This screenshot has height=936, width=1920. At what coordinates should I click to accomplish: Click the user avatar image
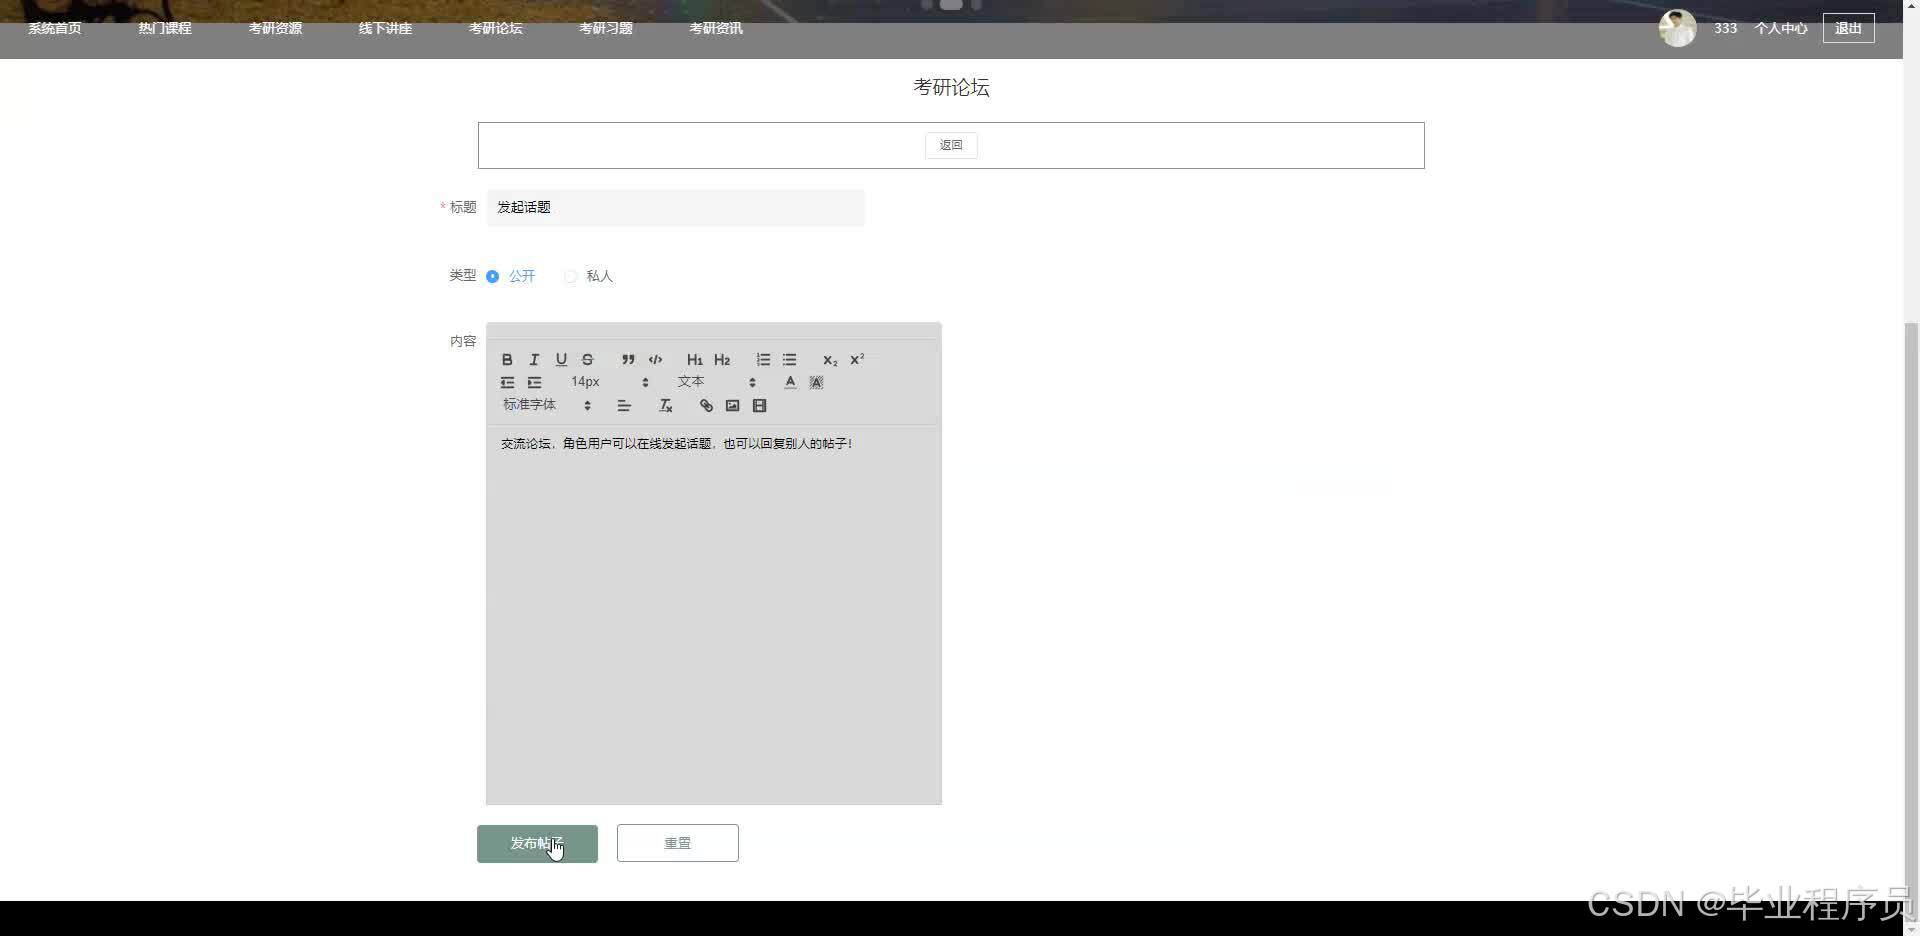[1678, 28]
